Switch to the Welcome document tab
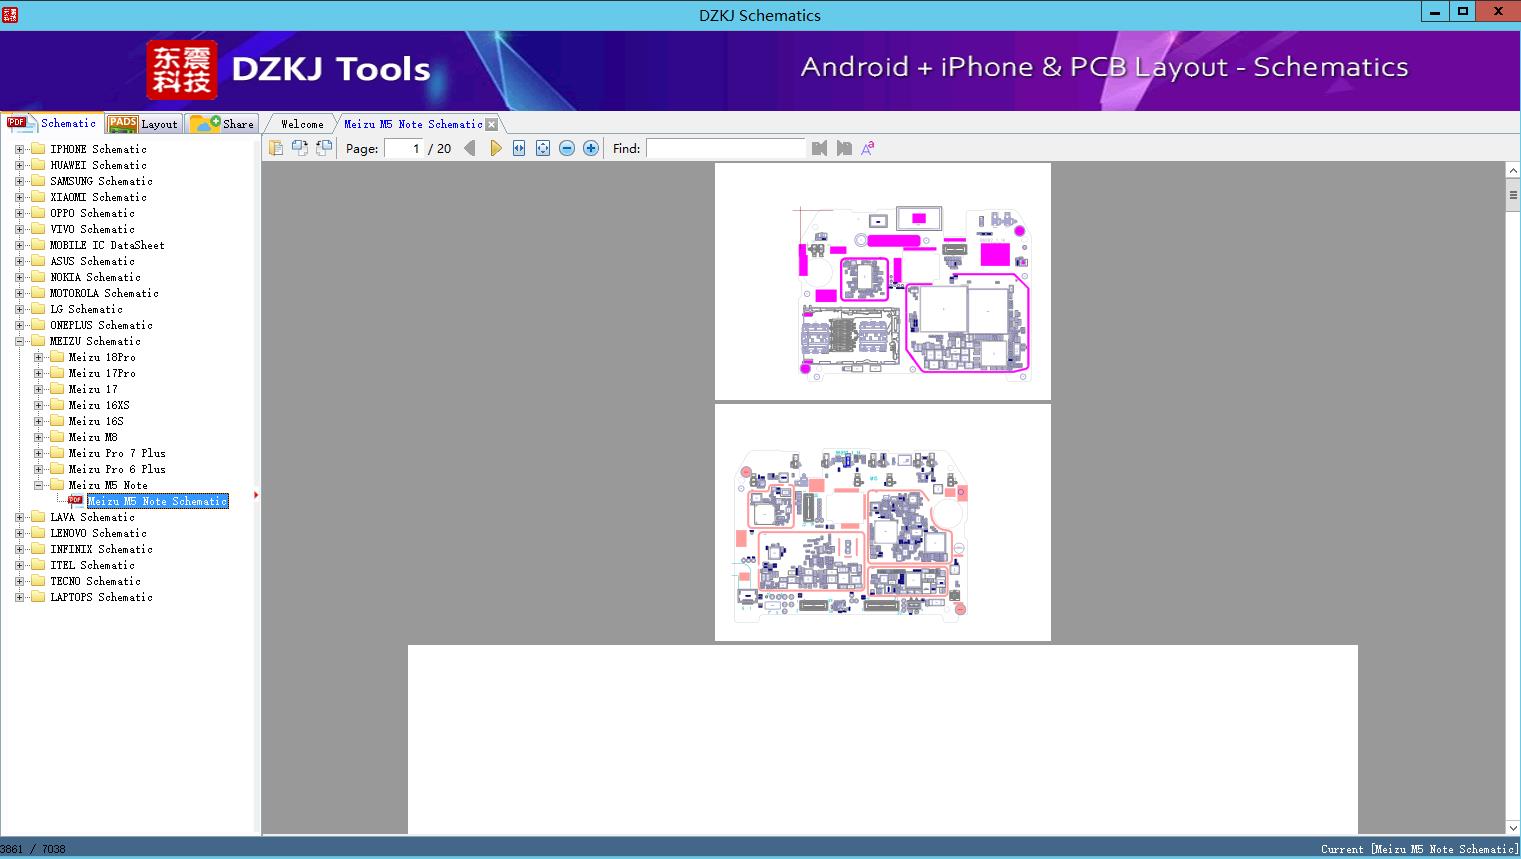 (x=302, y=124)
